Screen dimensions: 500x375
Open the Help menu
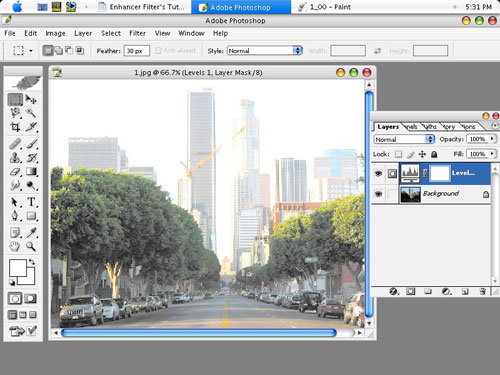[220, 33]
